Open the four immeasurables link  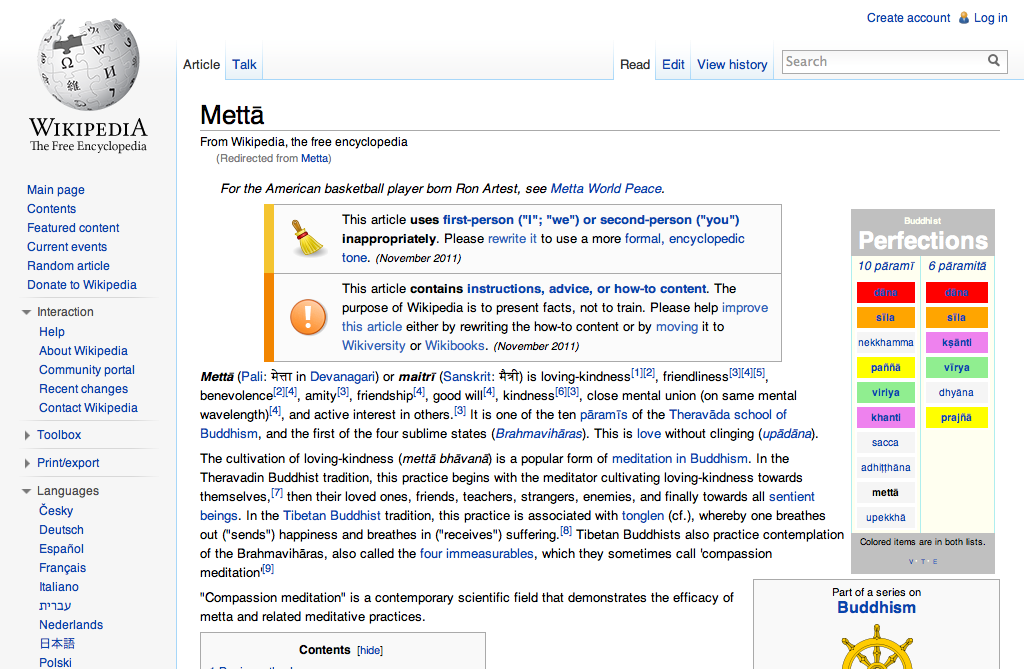(476, 554)
